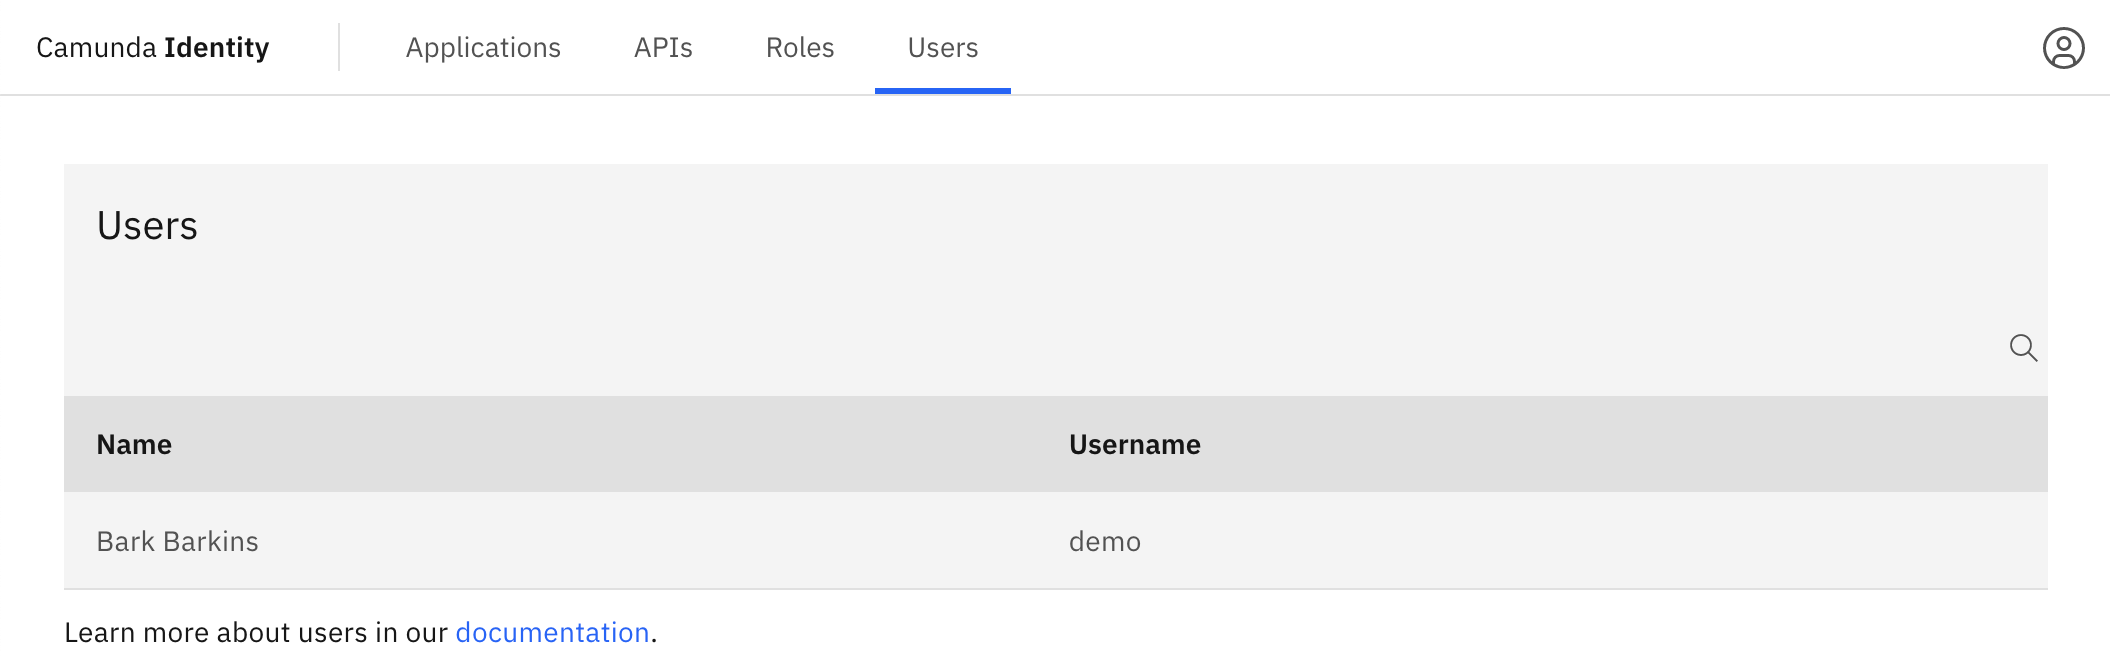
Task: Click the vertical divider beside the logo
Action: click(339, 48)
